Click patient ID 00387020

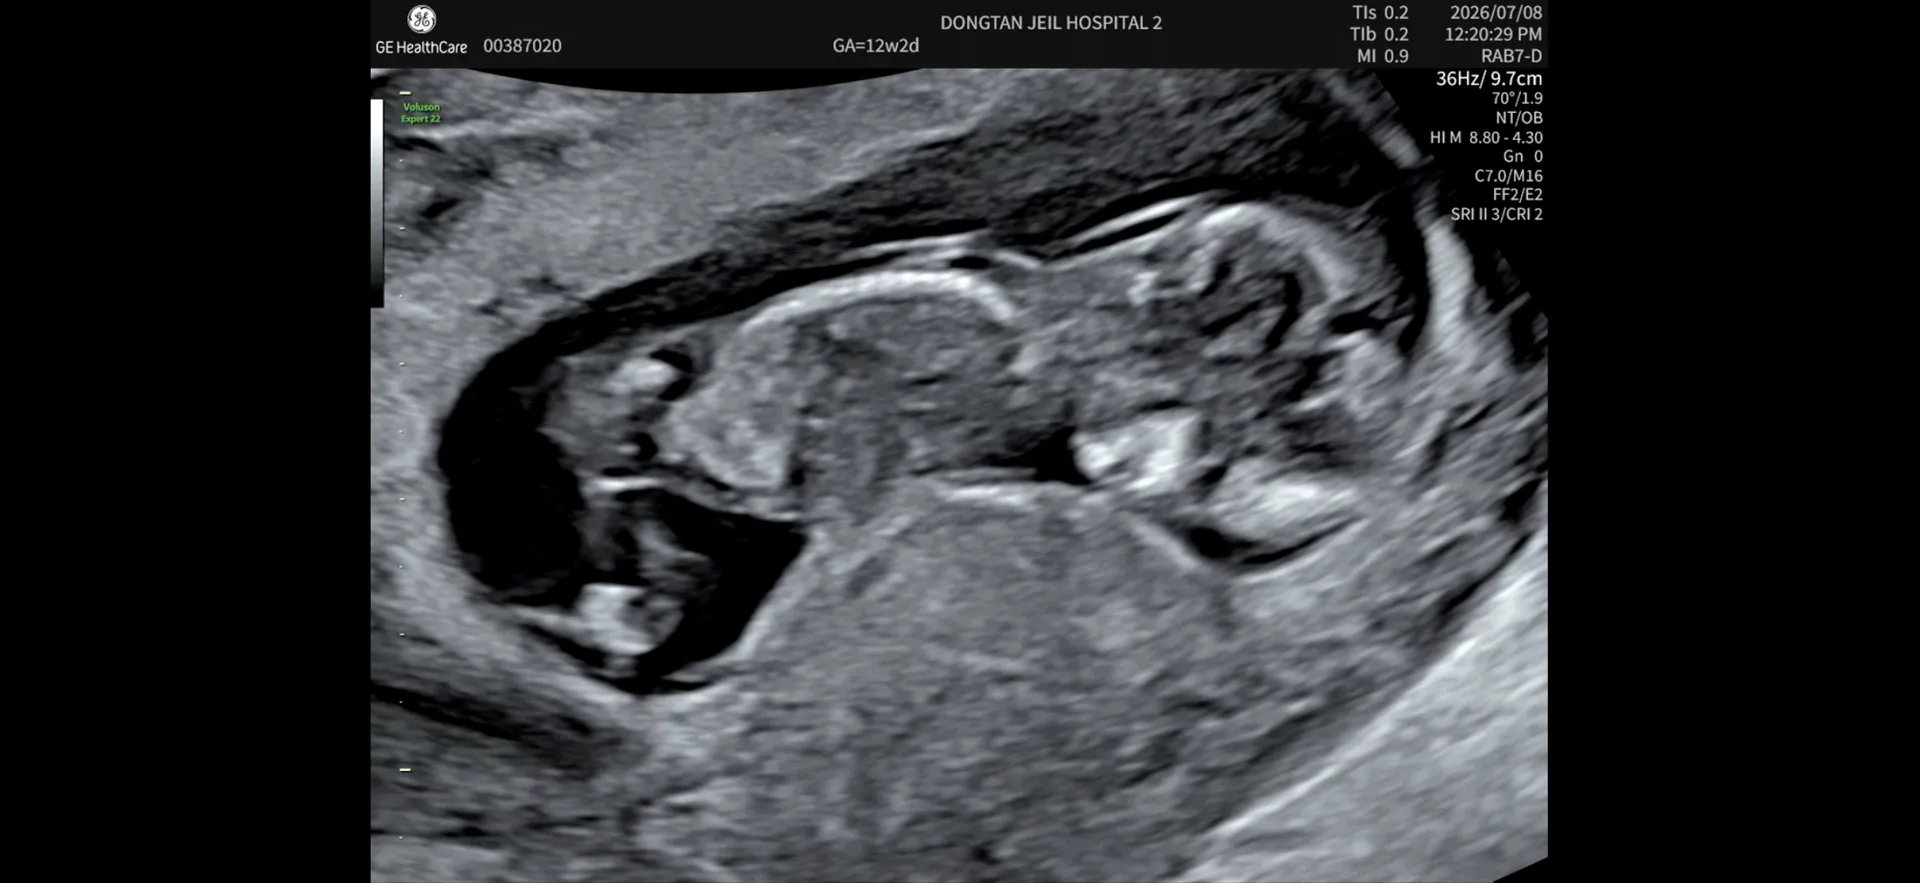pos(522,46)
